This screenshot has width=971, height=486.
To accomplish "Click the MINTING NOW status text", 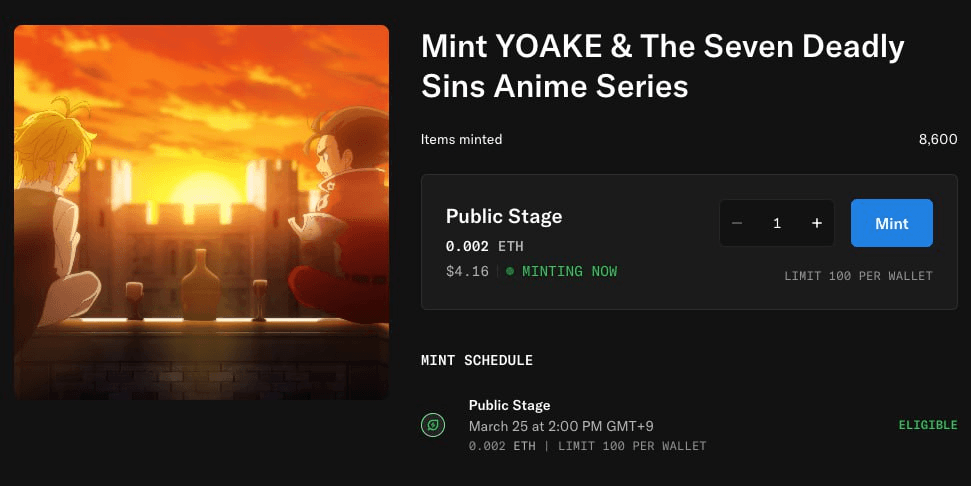I will (569, 271).
